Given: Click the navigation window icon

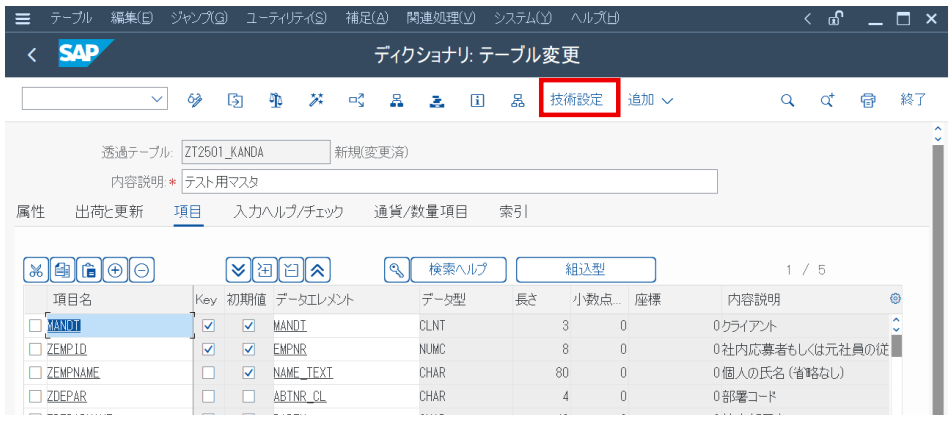Looking at the screenshot, I should [437, 101].
